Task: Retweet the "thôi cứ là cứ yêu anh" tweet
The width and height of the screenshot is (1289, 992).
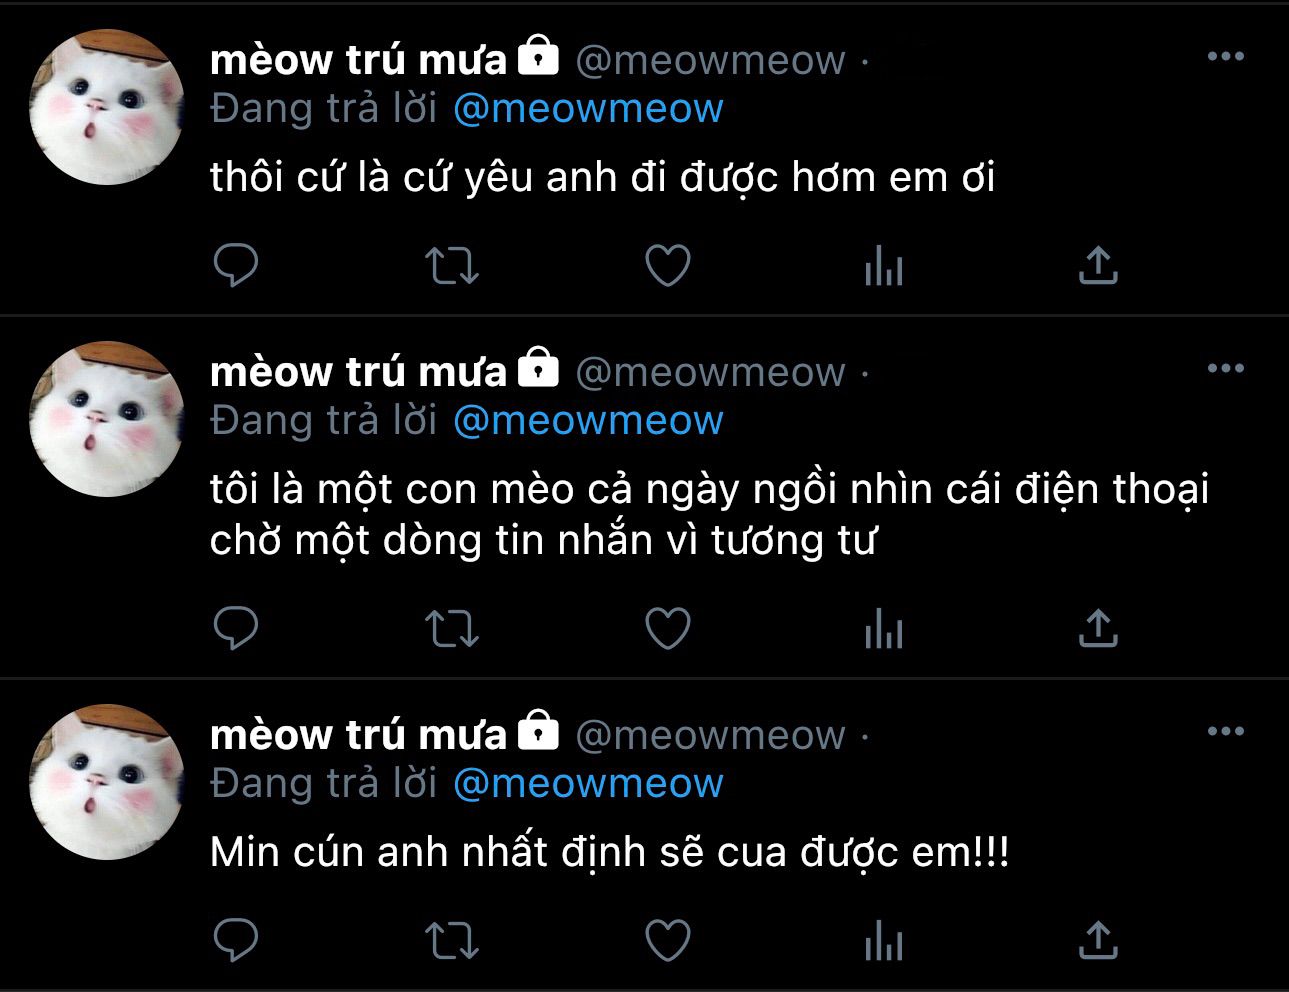Action: tap(452, 266)
